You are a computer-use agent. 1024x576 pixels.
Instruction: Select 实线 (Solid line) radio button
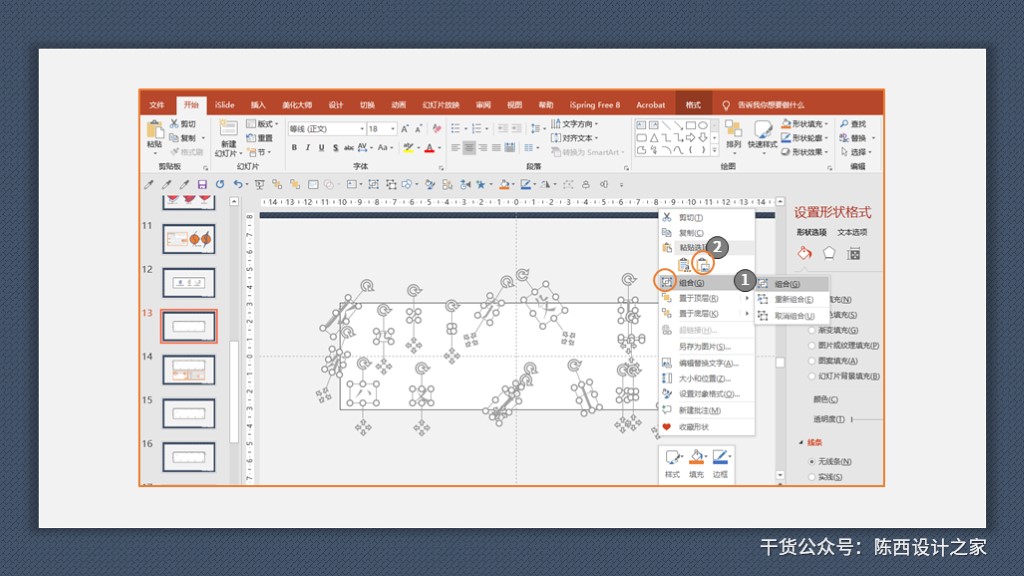[812, 477]
